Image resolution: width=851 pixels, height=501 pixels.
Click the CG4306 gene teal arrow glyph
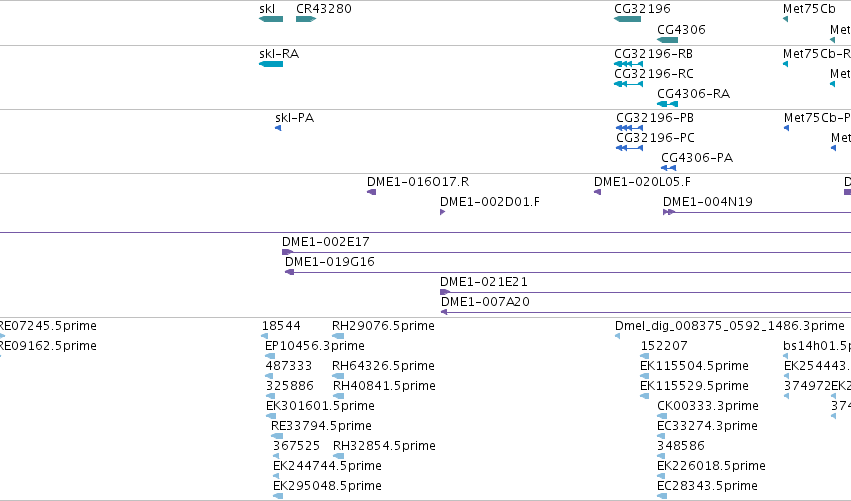668,40
